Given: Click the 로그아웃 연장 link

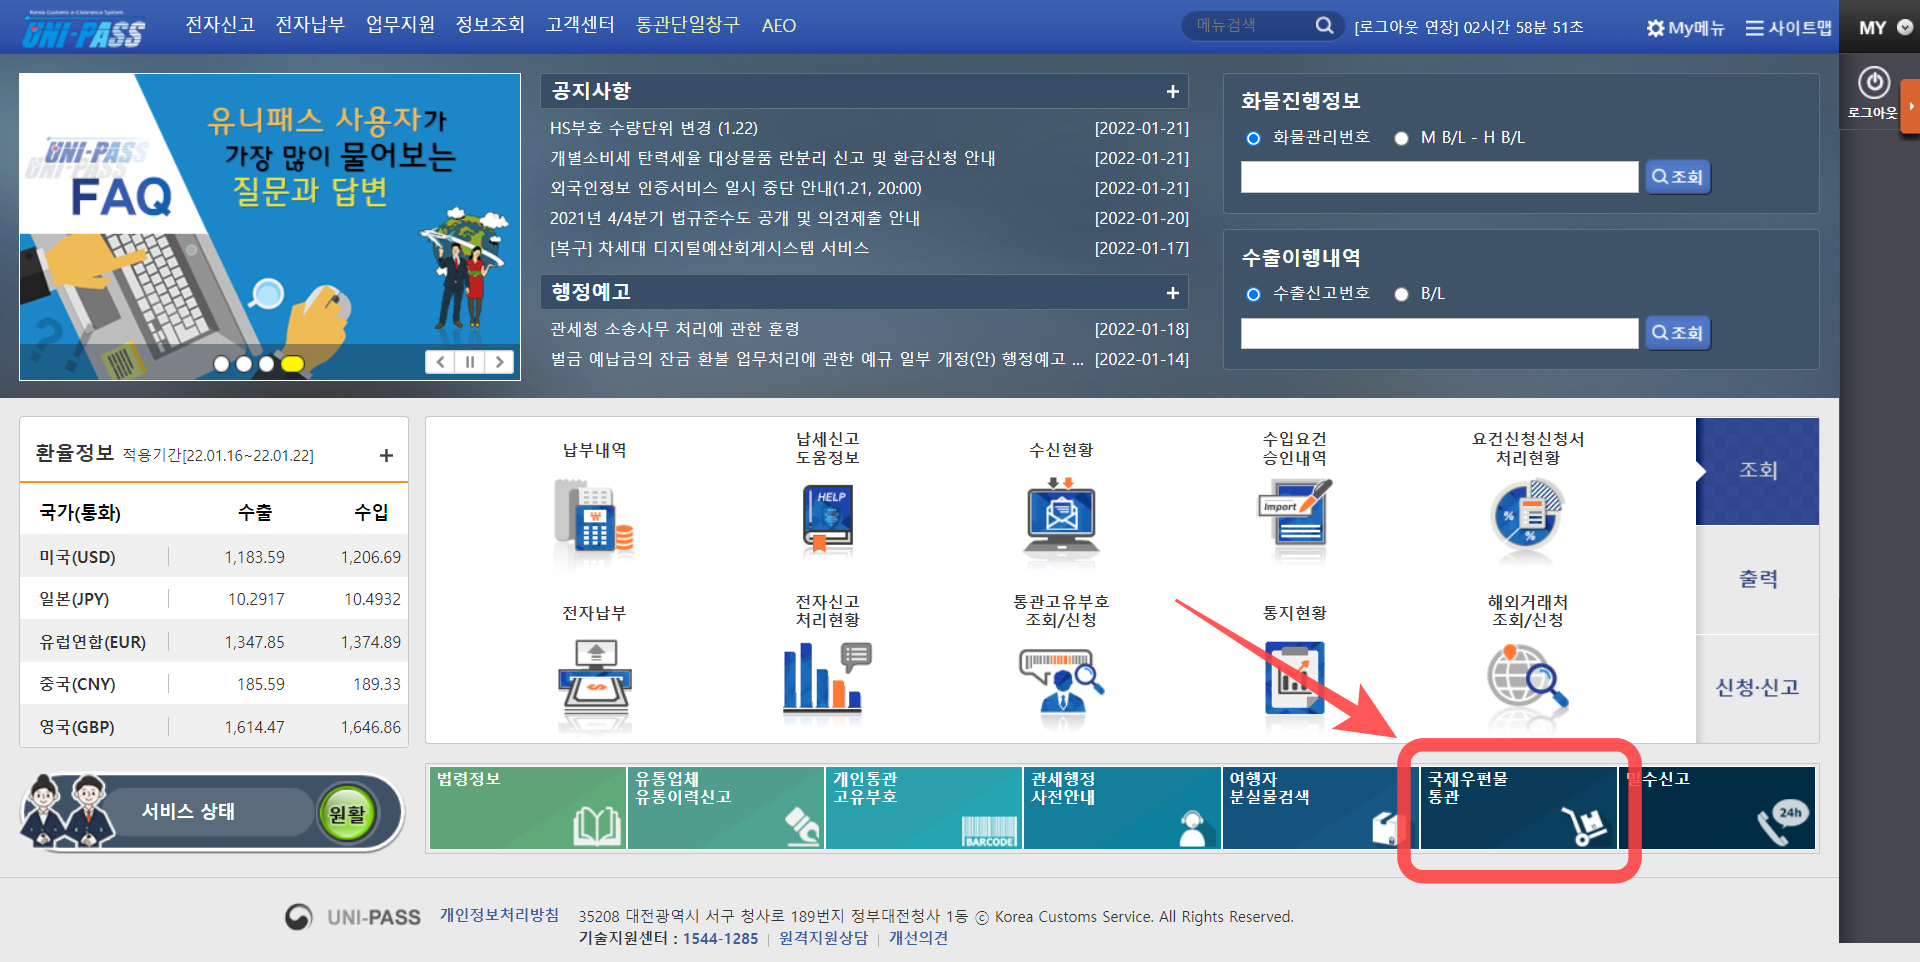Looking at the screenshot, I should [1406, 28].
